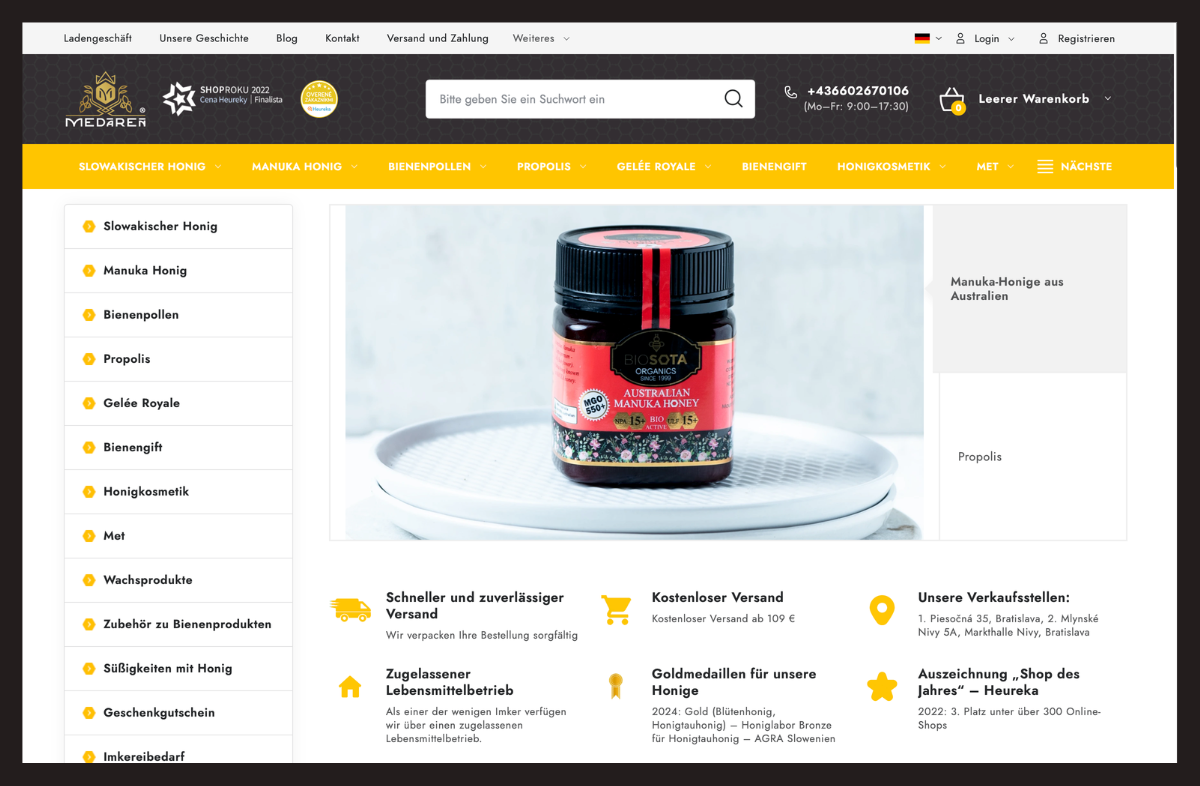This screenshot has width=1200, height=786.
Task: Expand the Login dropdown
Action: 985,39
